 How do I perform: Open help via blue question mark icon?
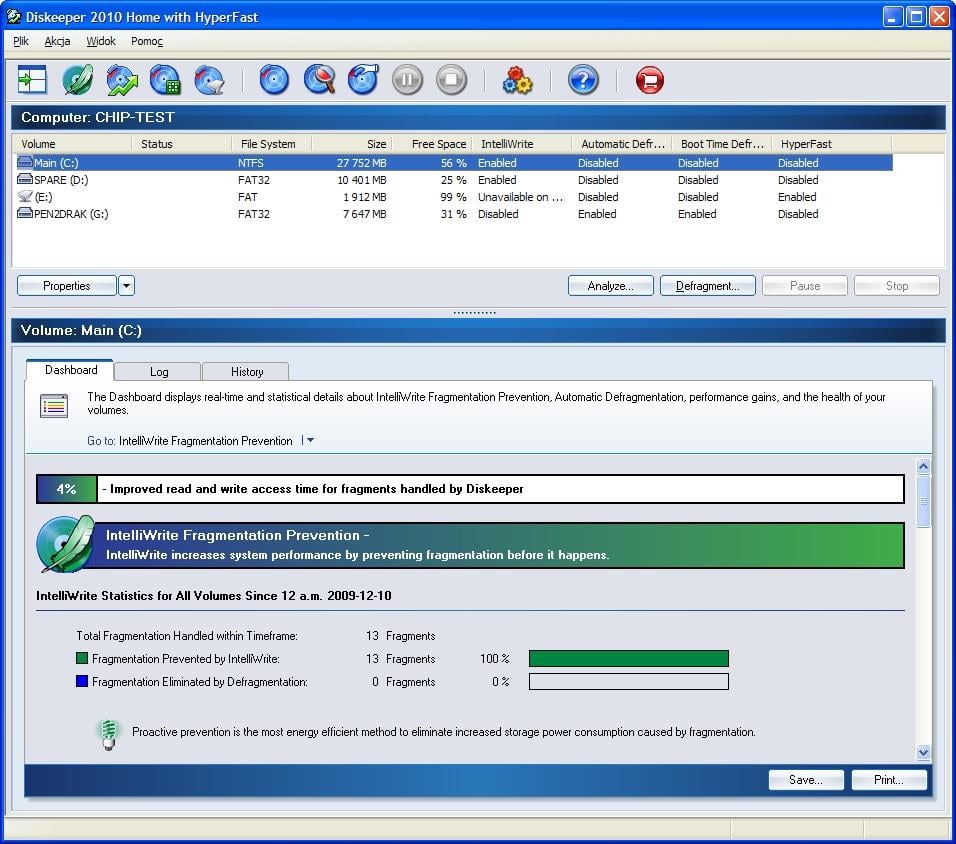(x=583, y=80)
